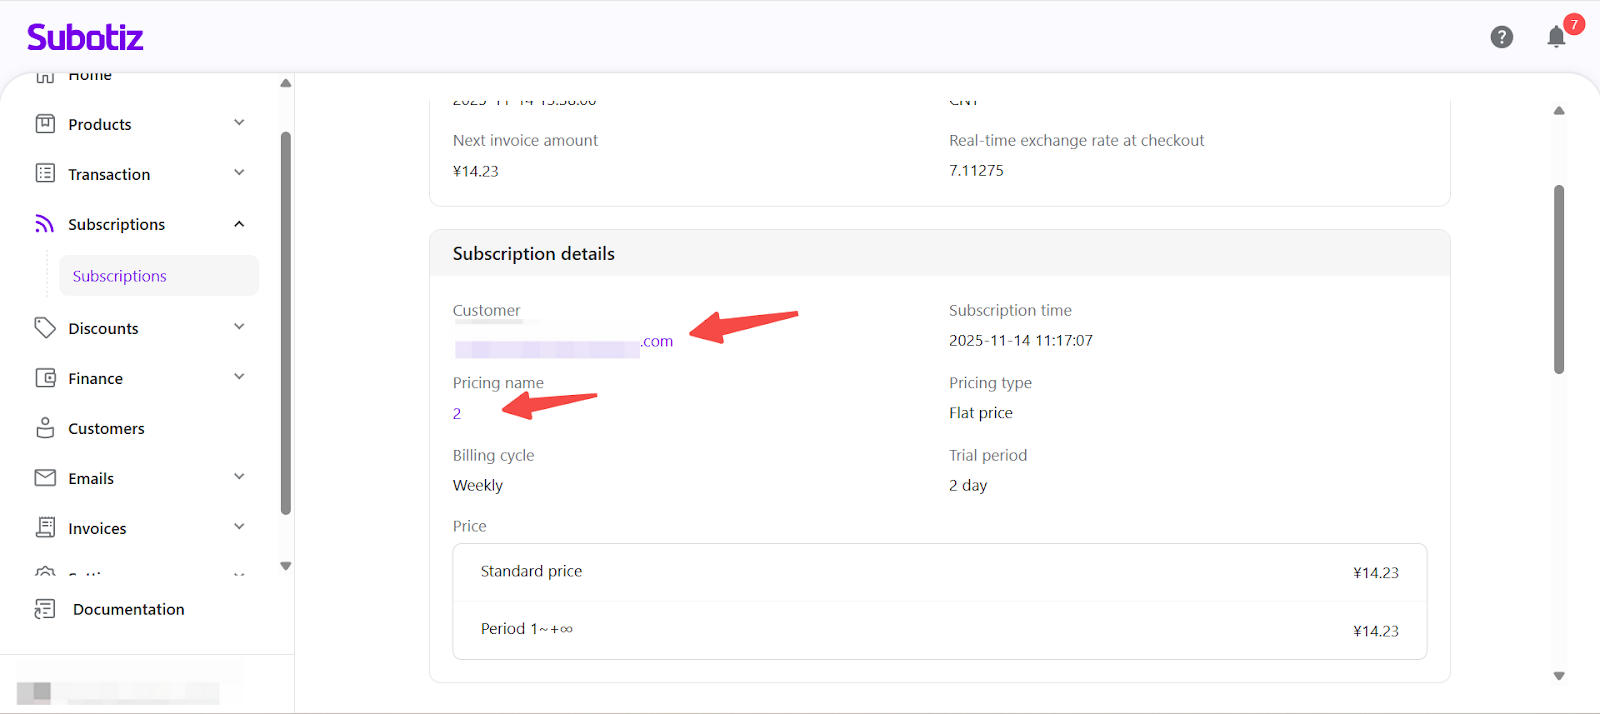
Task: Expand the Transaction menu chevron
Action: [x=239, y=173]
